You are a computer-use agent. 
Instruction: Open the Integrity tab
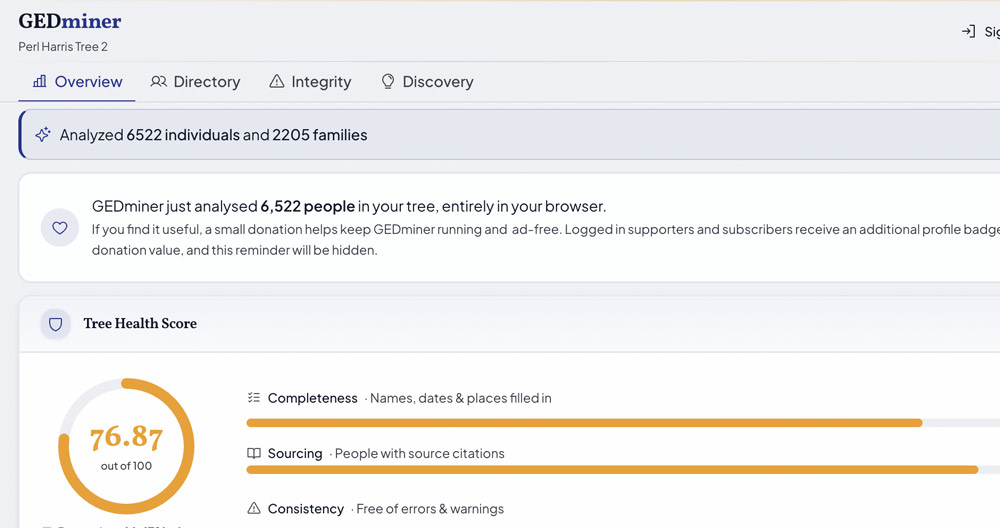pos(310,82)
